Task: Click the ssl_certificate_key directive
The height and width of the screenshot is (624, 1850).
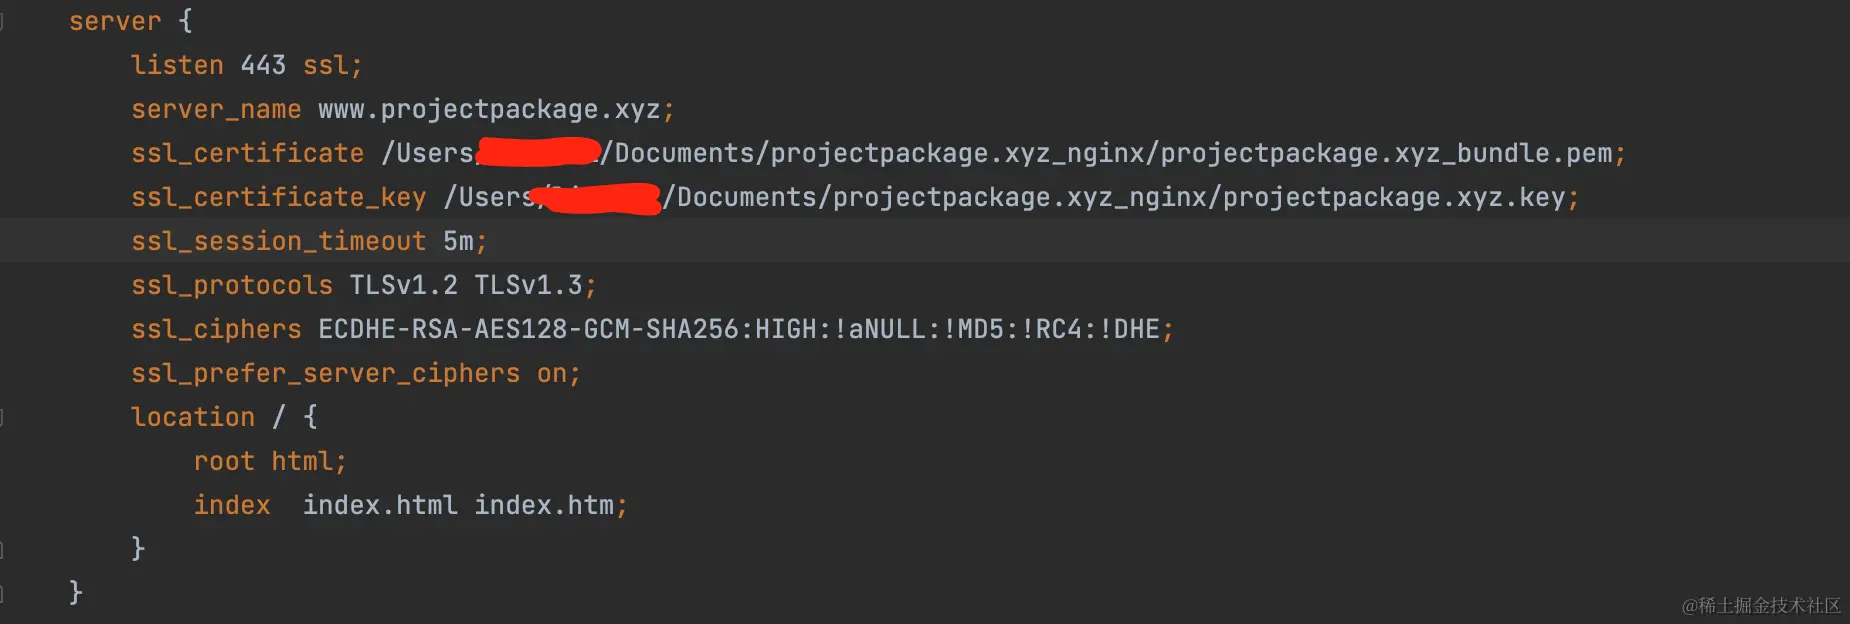Action: (278, 198)
